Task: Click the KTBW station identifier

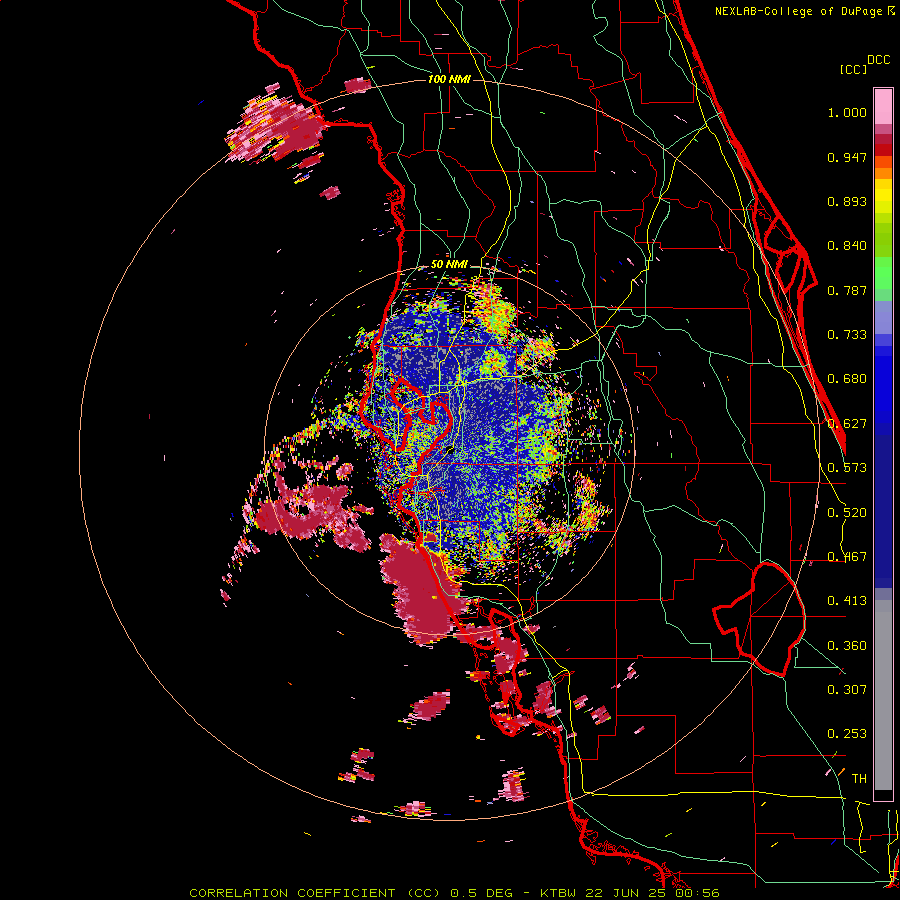Action: pyautogui.click(x=560, y=893)
